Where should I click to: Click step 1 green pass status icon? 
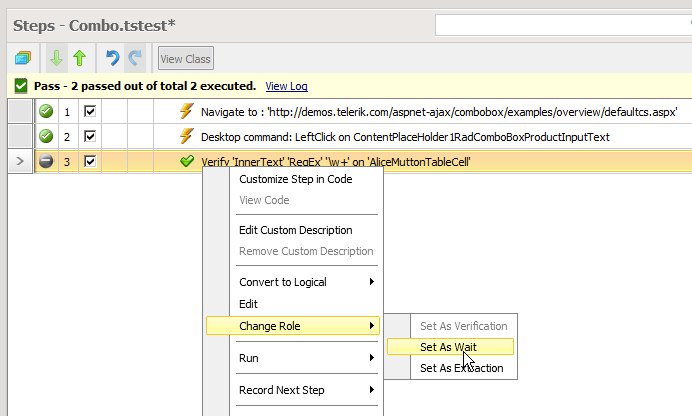click(x=46, y=112)
